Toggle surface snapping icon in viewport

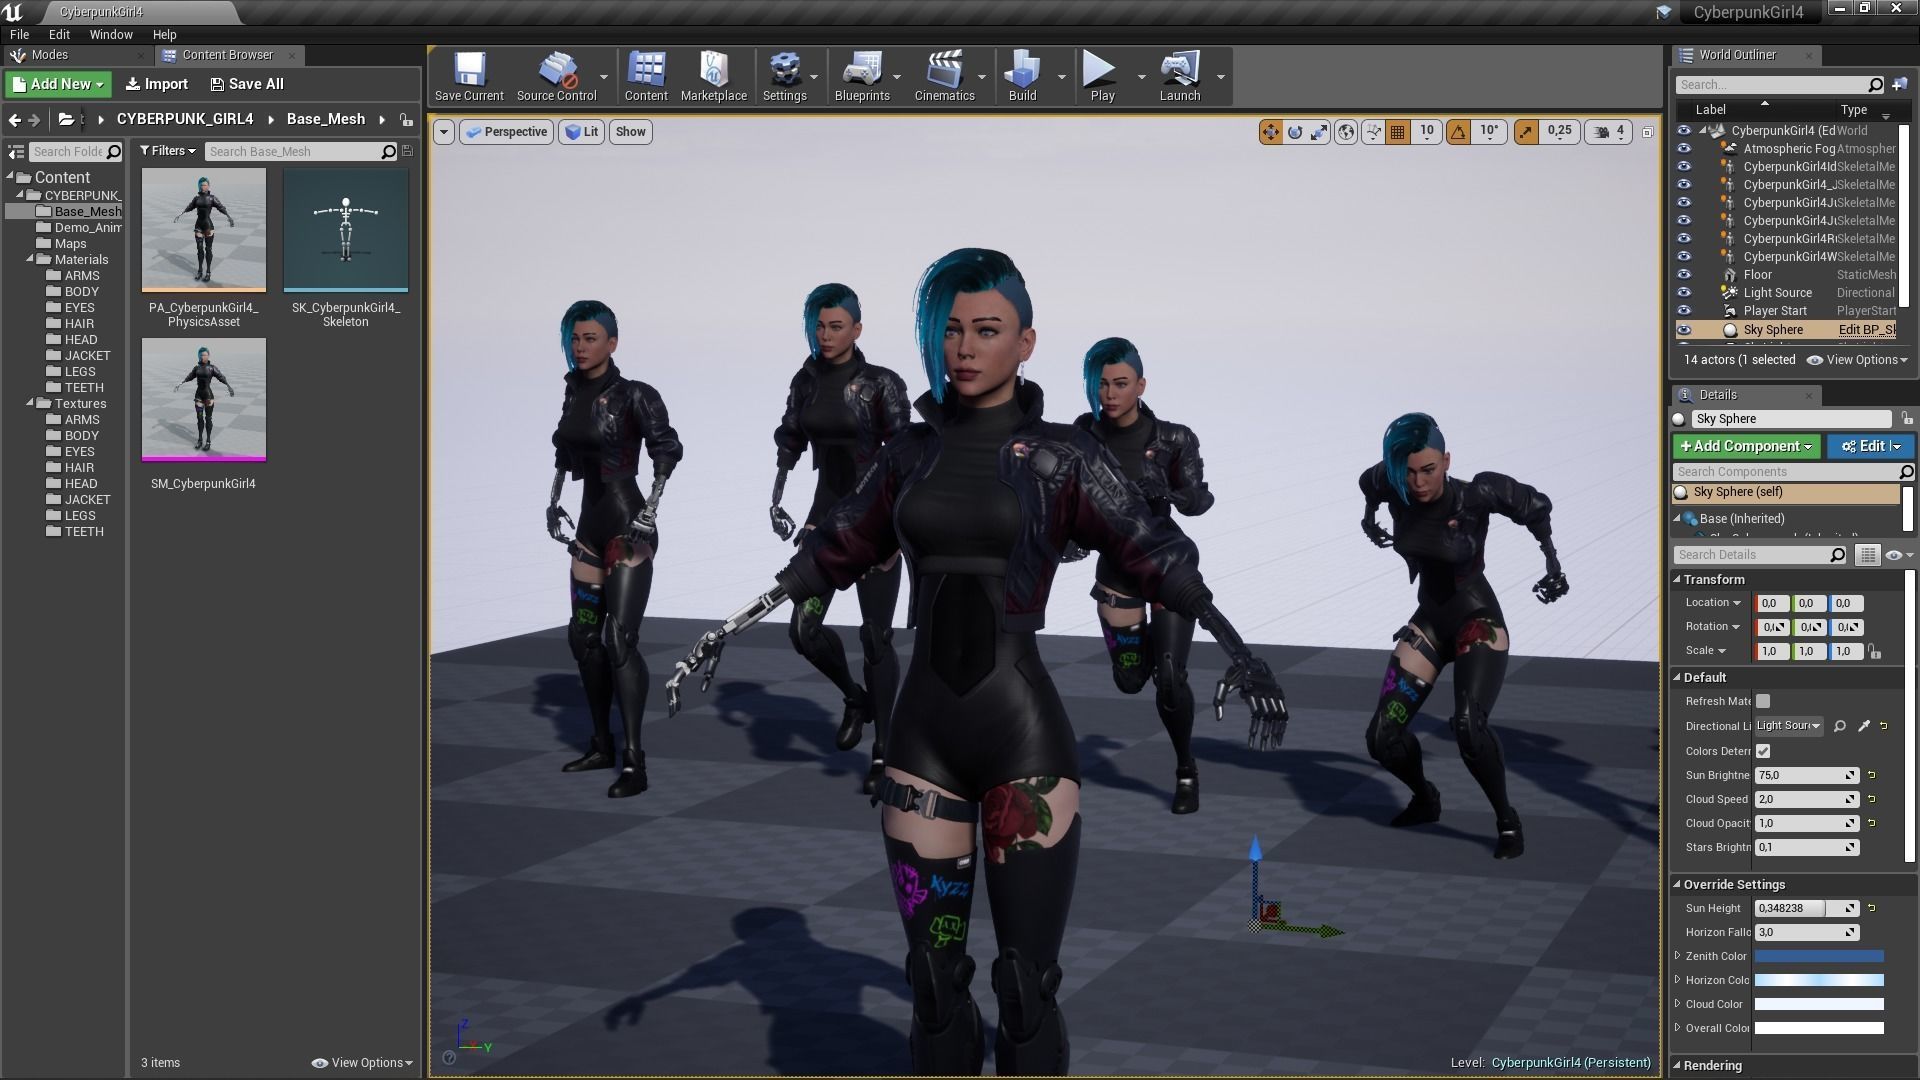pos(1373,131)
